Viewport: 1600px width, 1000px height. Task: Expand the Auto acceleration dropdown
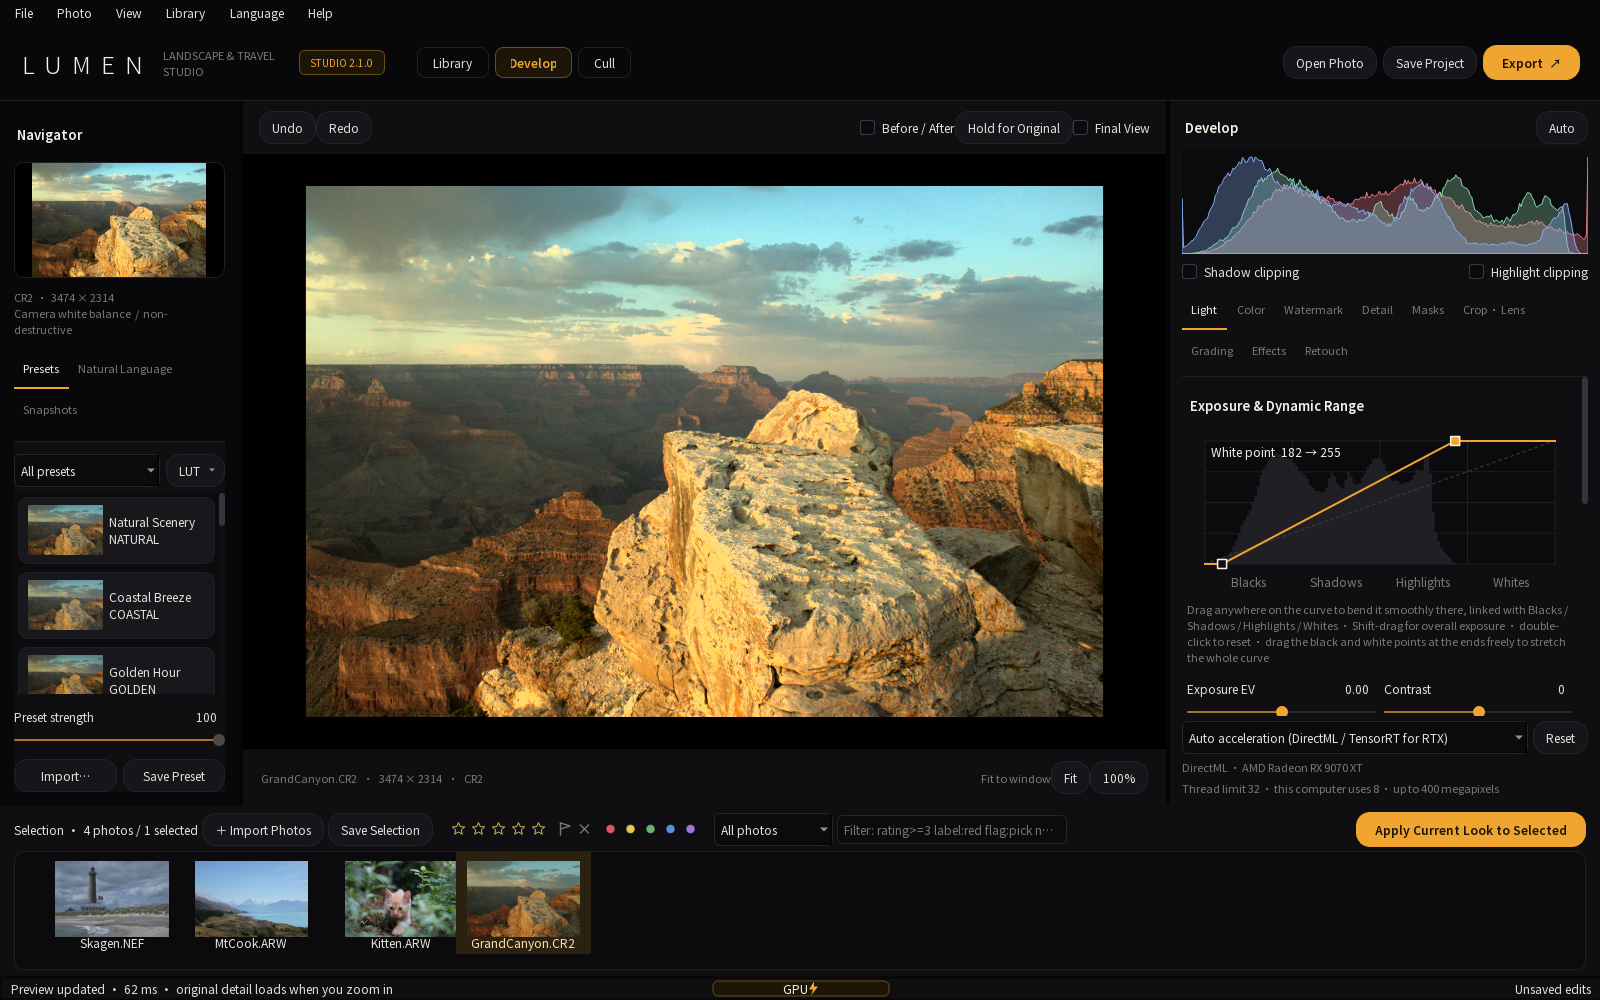(1354, 738)
